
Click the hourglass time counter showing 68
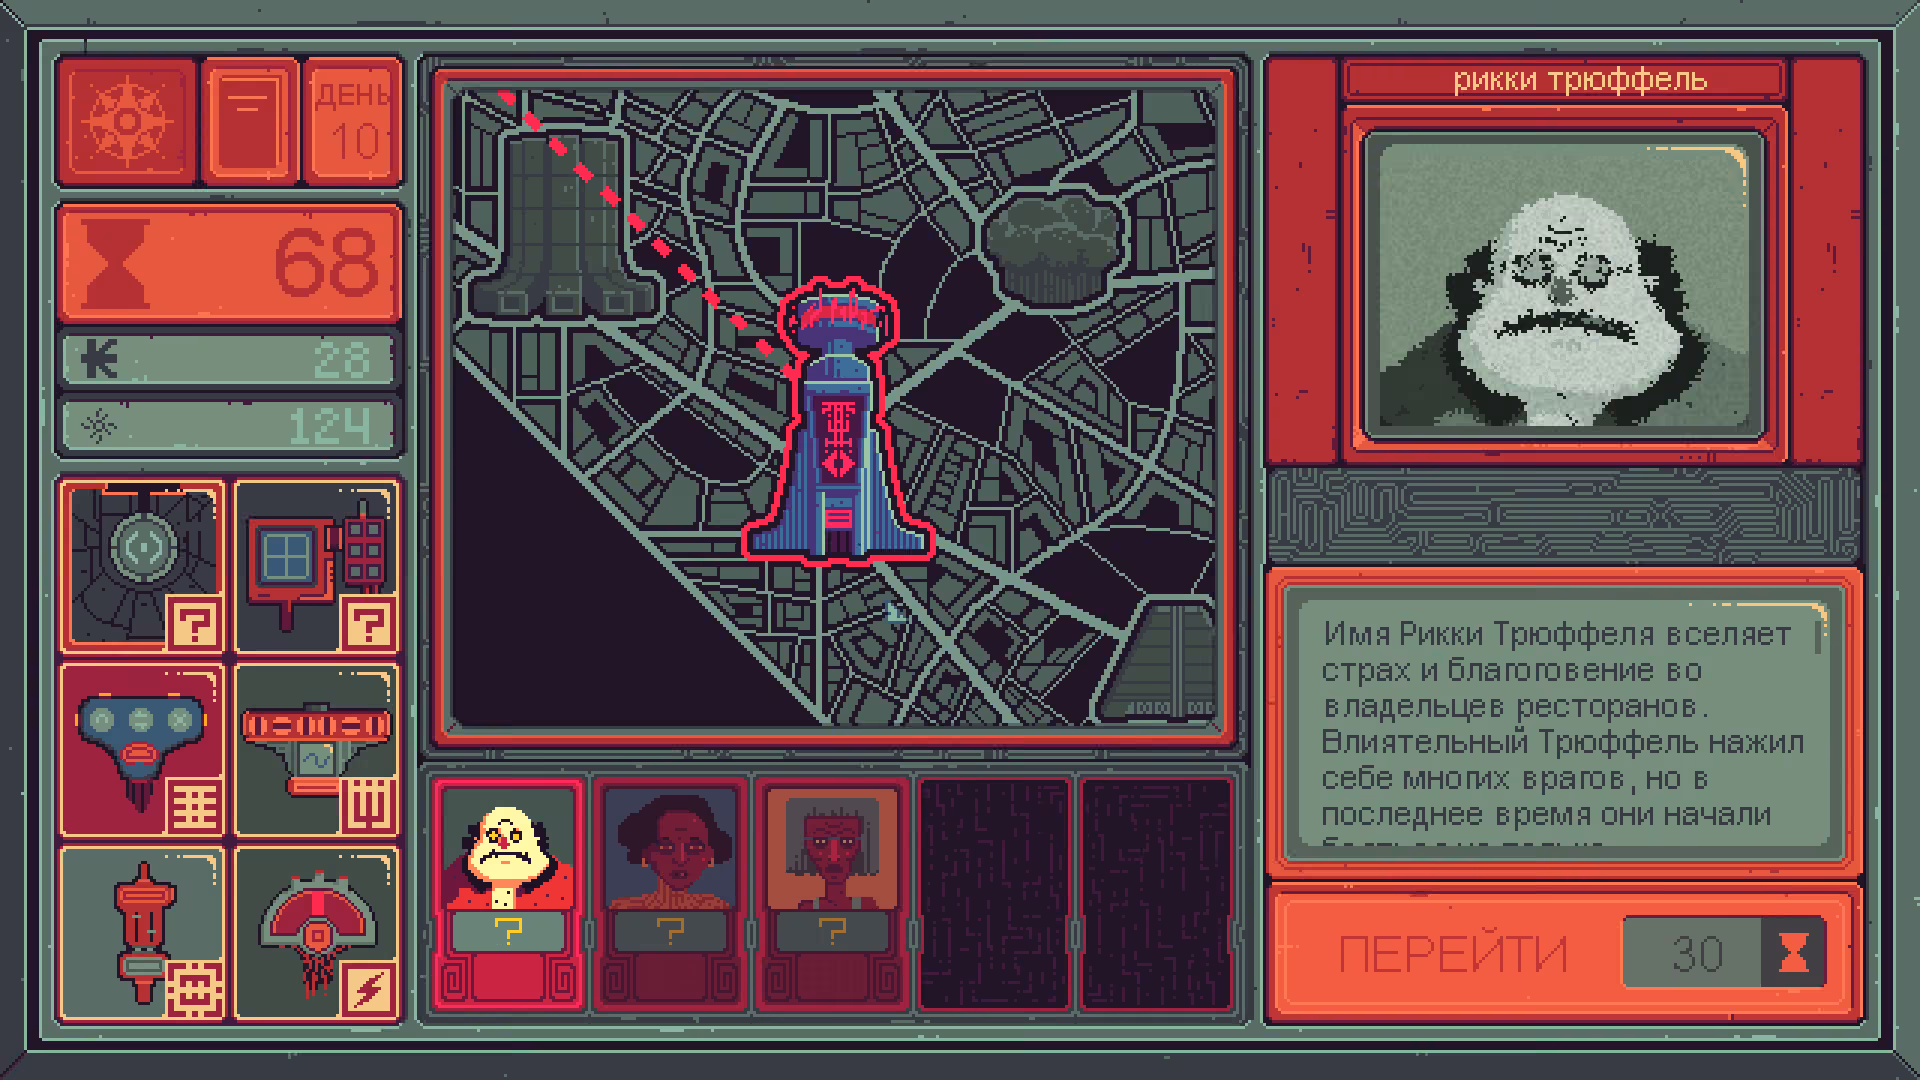tap(230, 263)
